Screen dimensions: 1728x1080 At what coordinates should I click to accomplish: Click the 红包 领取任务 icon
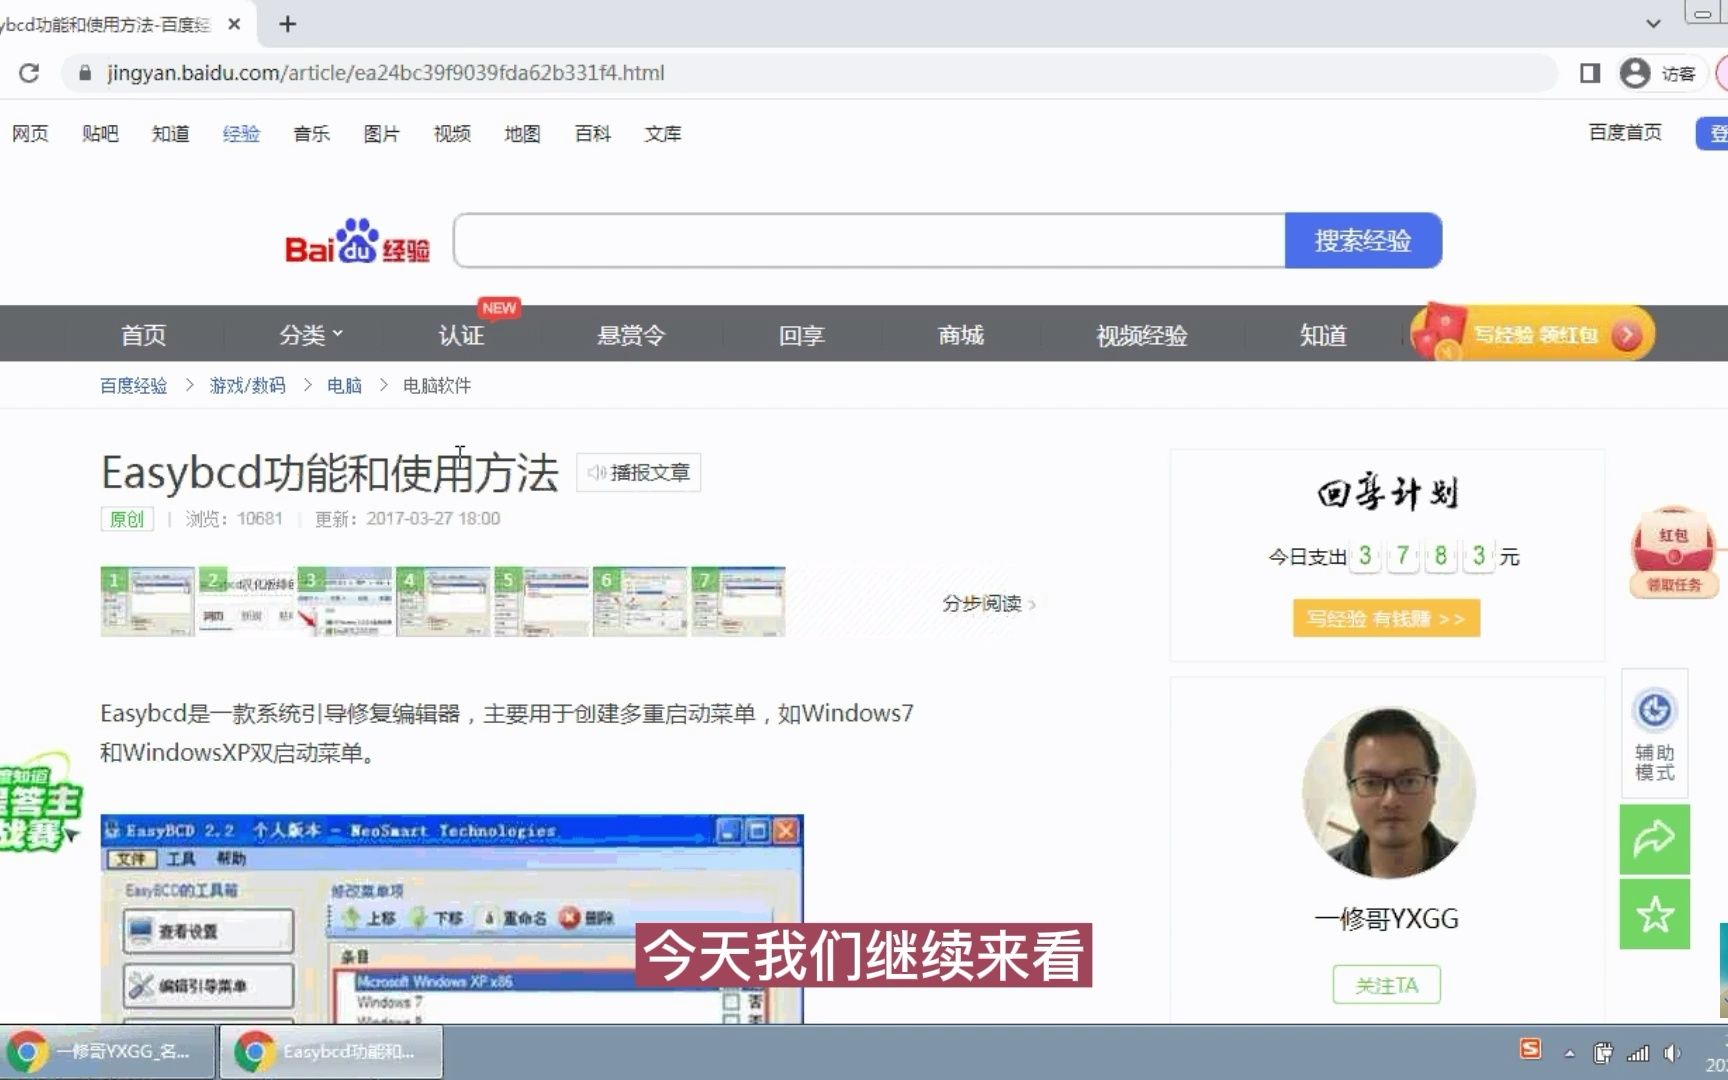pyautogui.click(x=1673, y=553)
